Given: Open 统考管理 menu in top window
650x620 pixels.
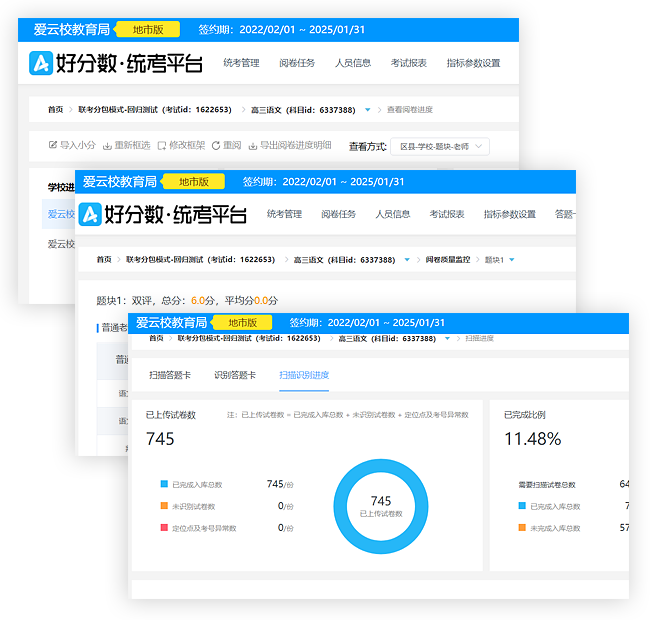Looking at the screenshot, I should 241,63.
